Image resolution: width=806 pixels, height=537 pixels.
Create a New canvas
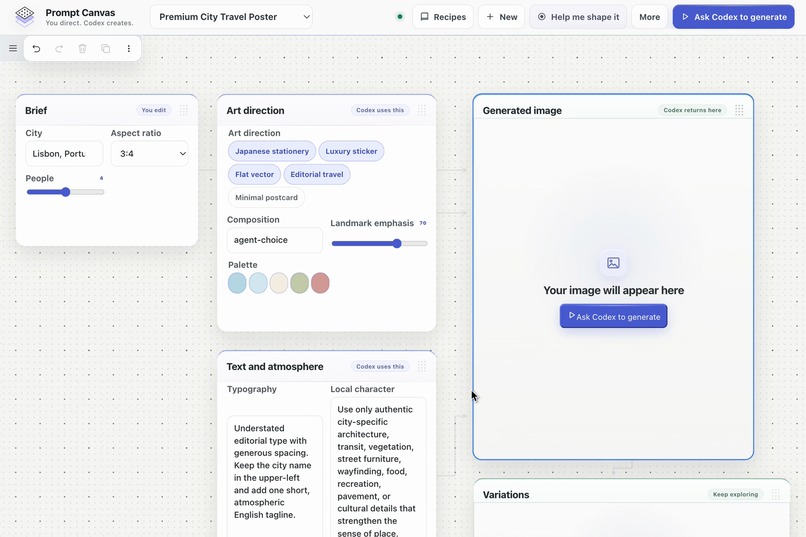(x=501, y=17)
